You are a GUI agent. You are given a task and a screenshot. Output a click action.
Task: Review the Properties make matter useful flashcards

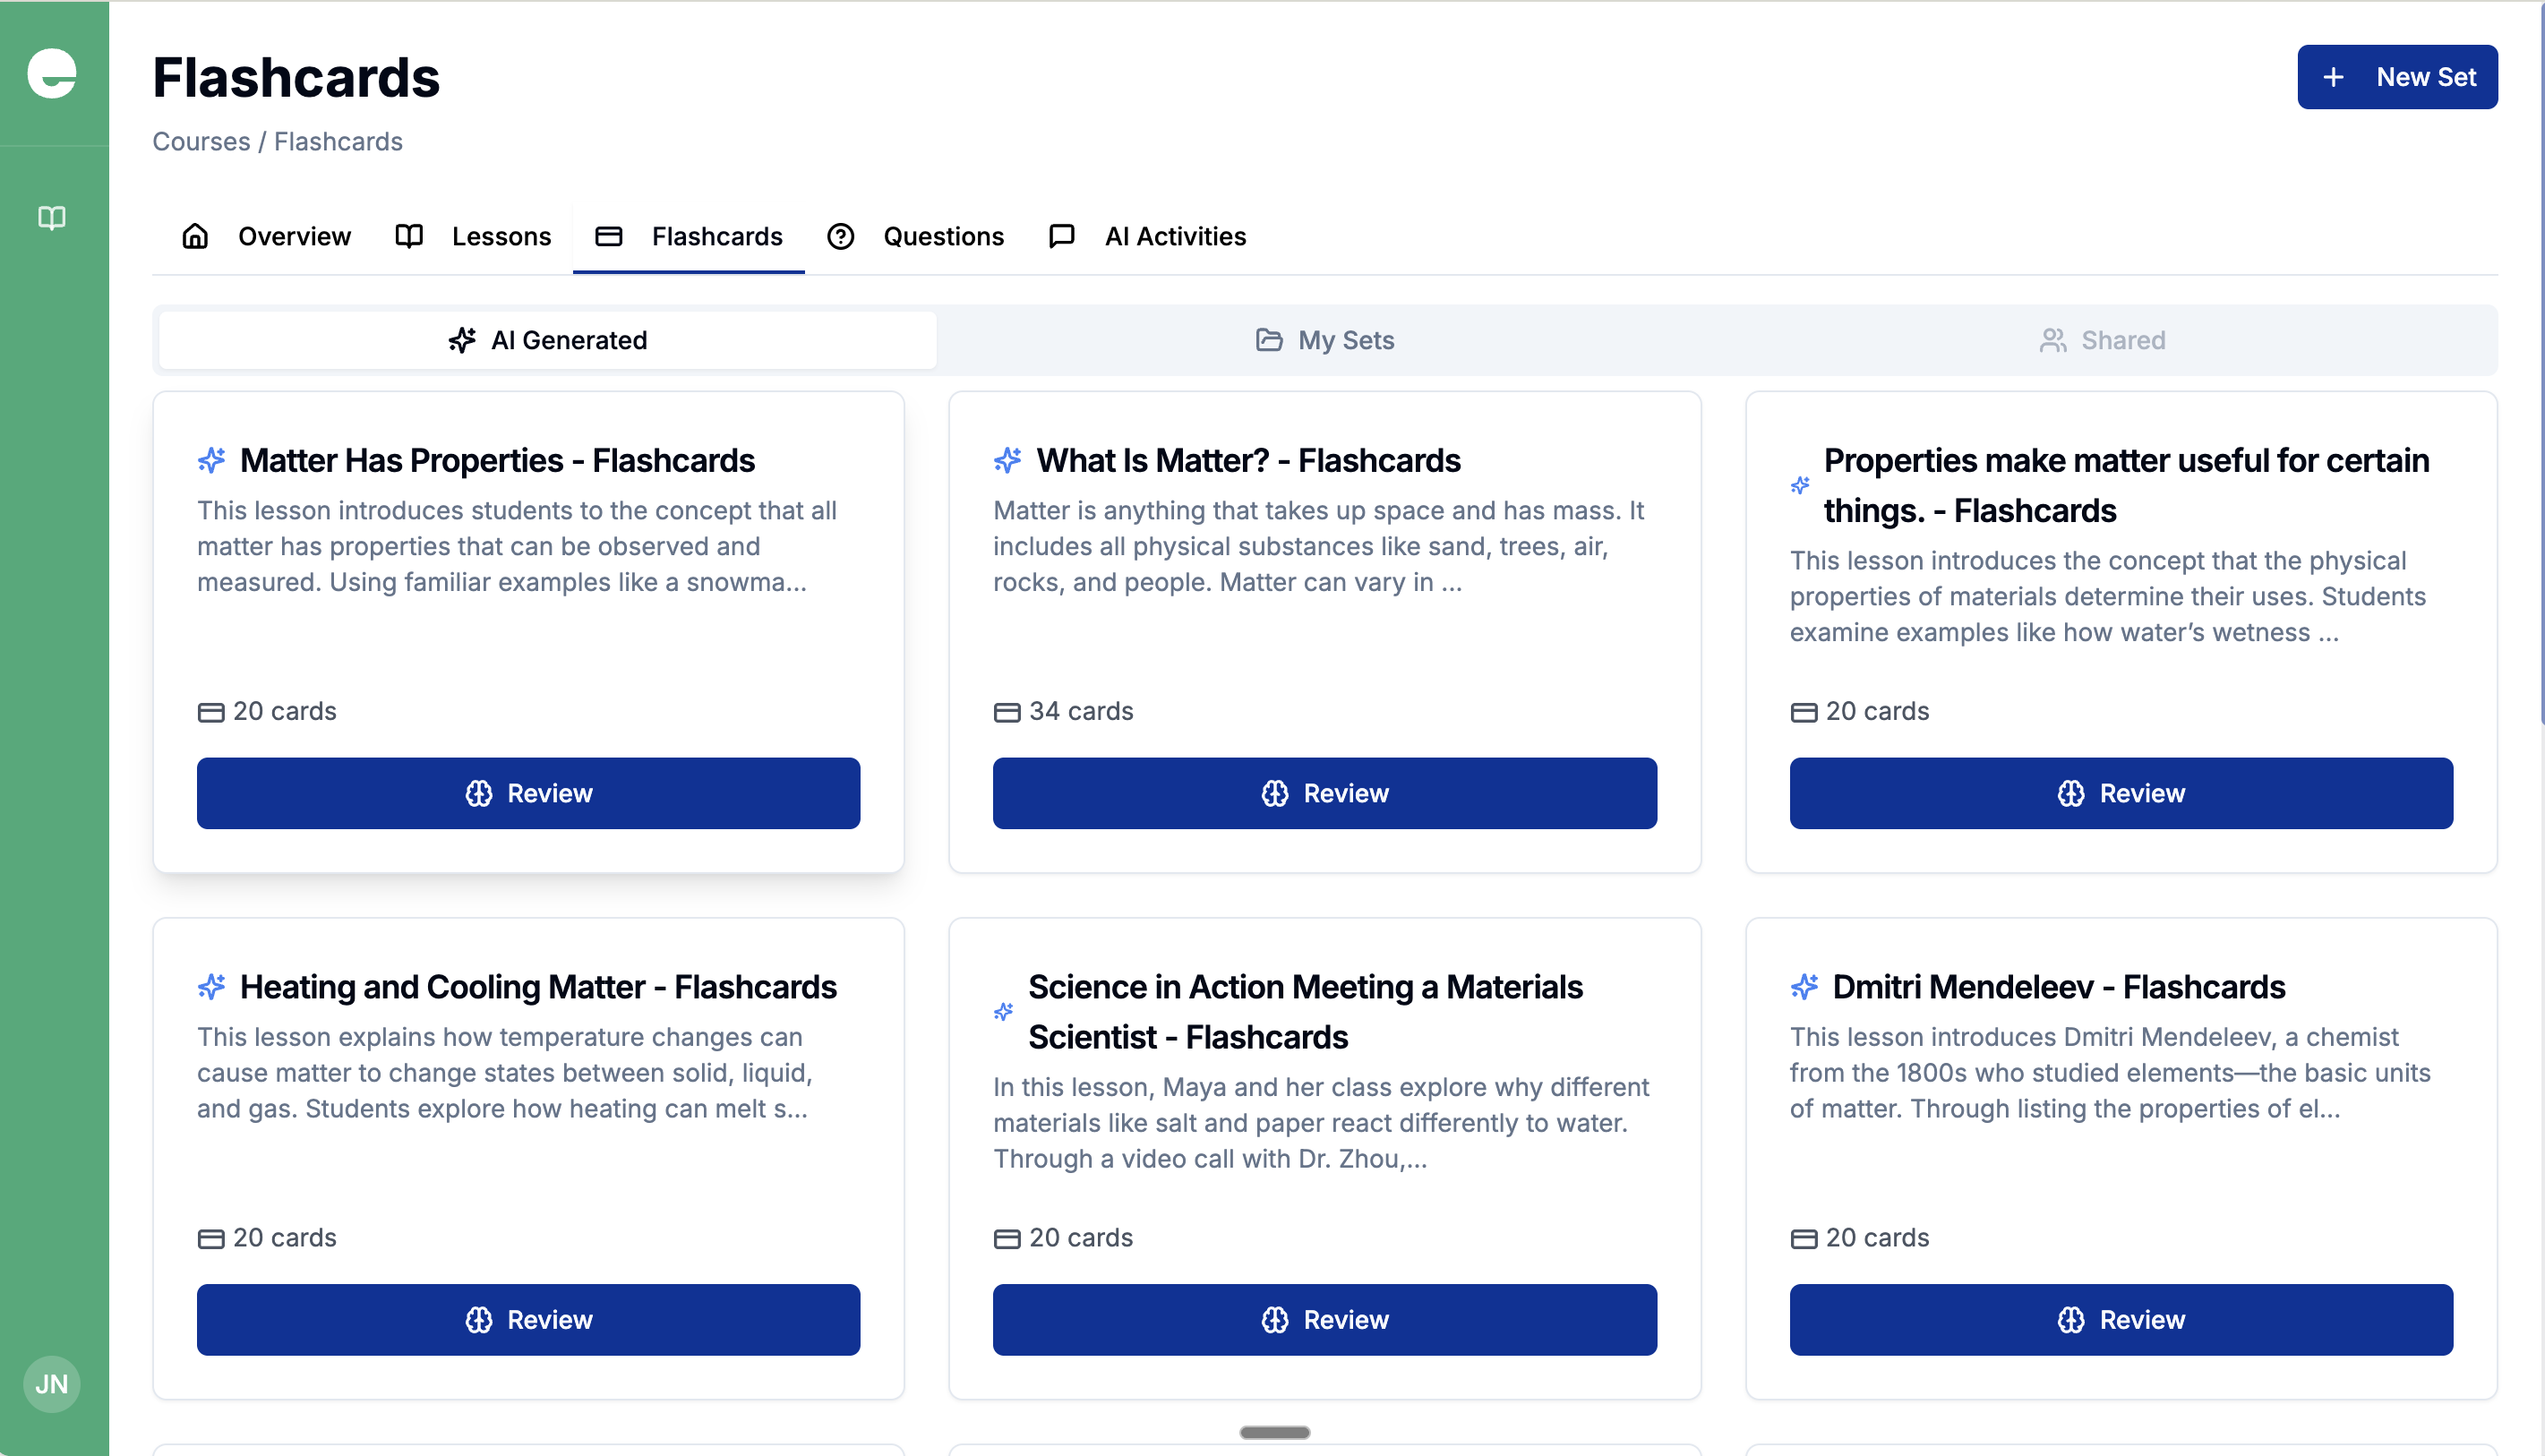click(x=2121, y=793)
